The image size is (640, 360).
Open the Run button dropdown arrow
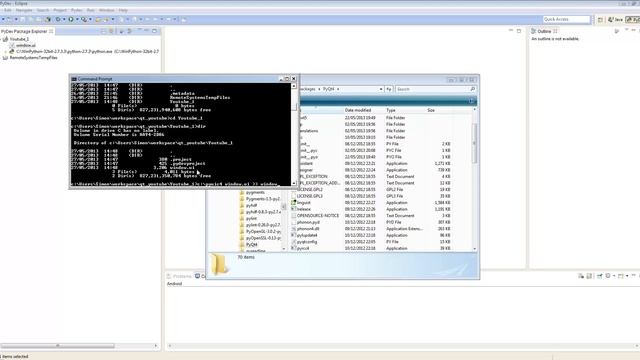(77, 19)
